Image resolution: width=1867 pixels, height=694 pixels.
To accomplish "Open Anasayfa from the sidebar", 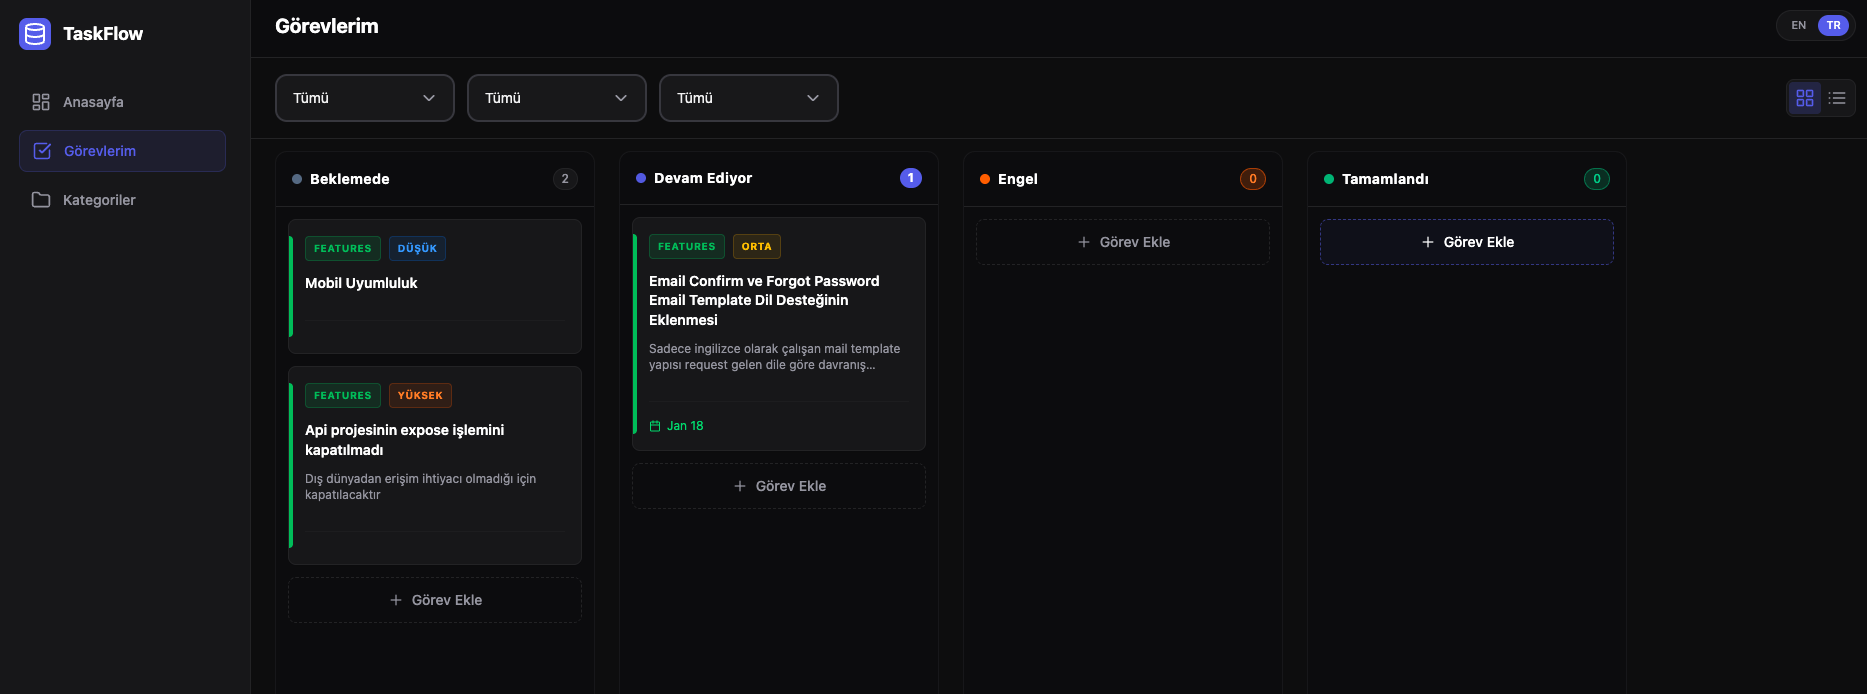I will click(x=122, y=102).
